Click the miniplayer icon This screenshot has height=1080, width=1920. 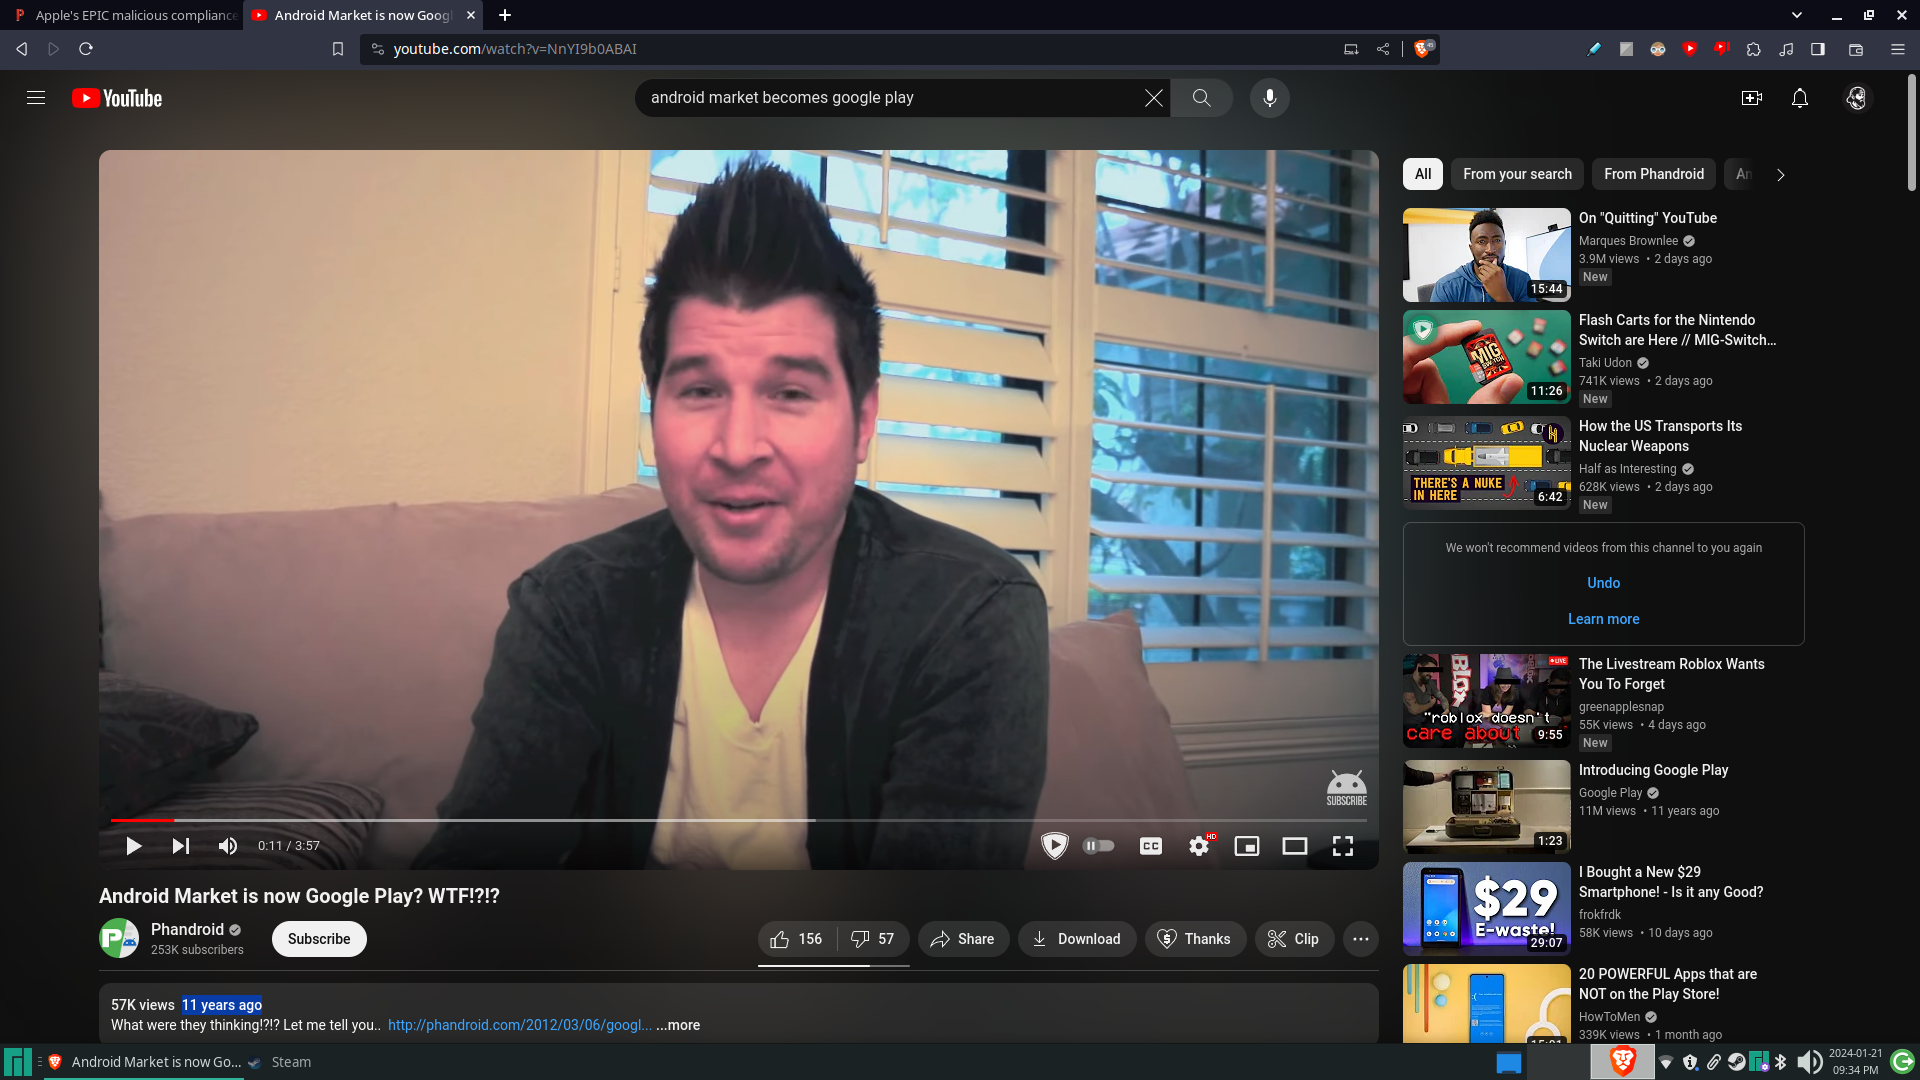point(1246,846)
